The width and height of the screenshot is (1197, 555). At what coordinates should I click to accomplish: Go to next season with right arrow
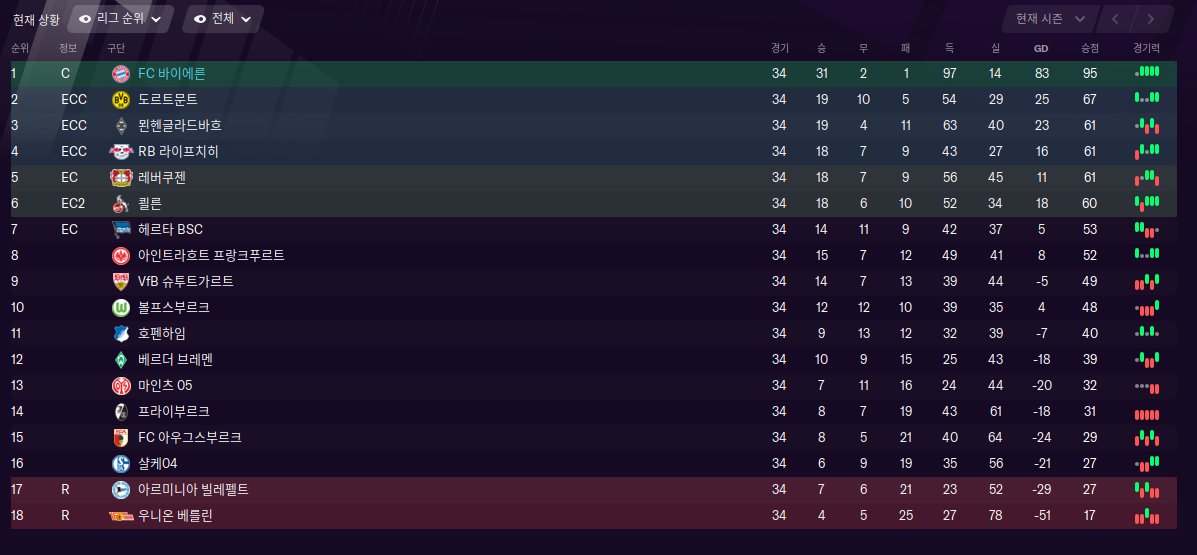click(x=1151, y=19)
